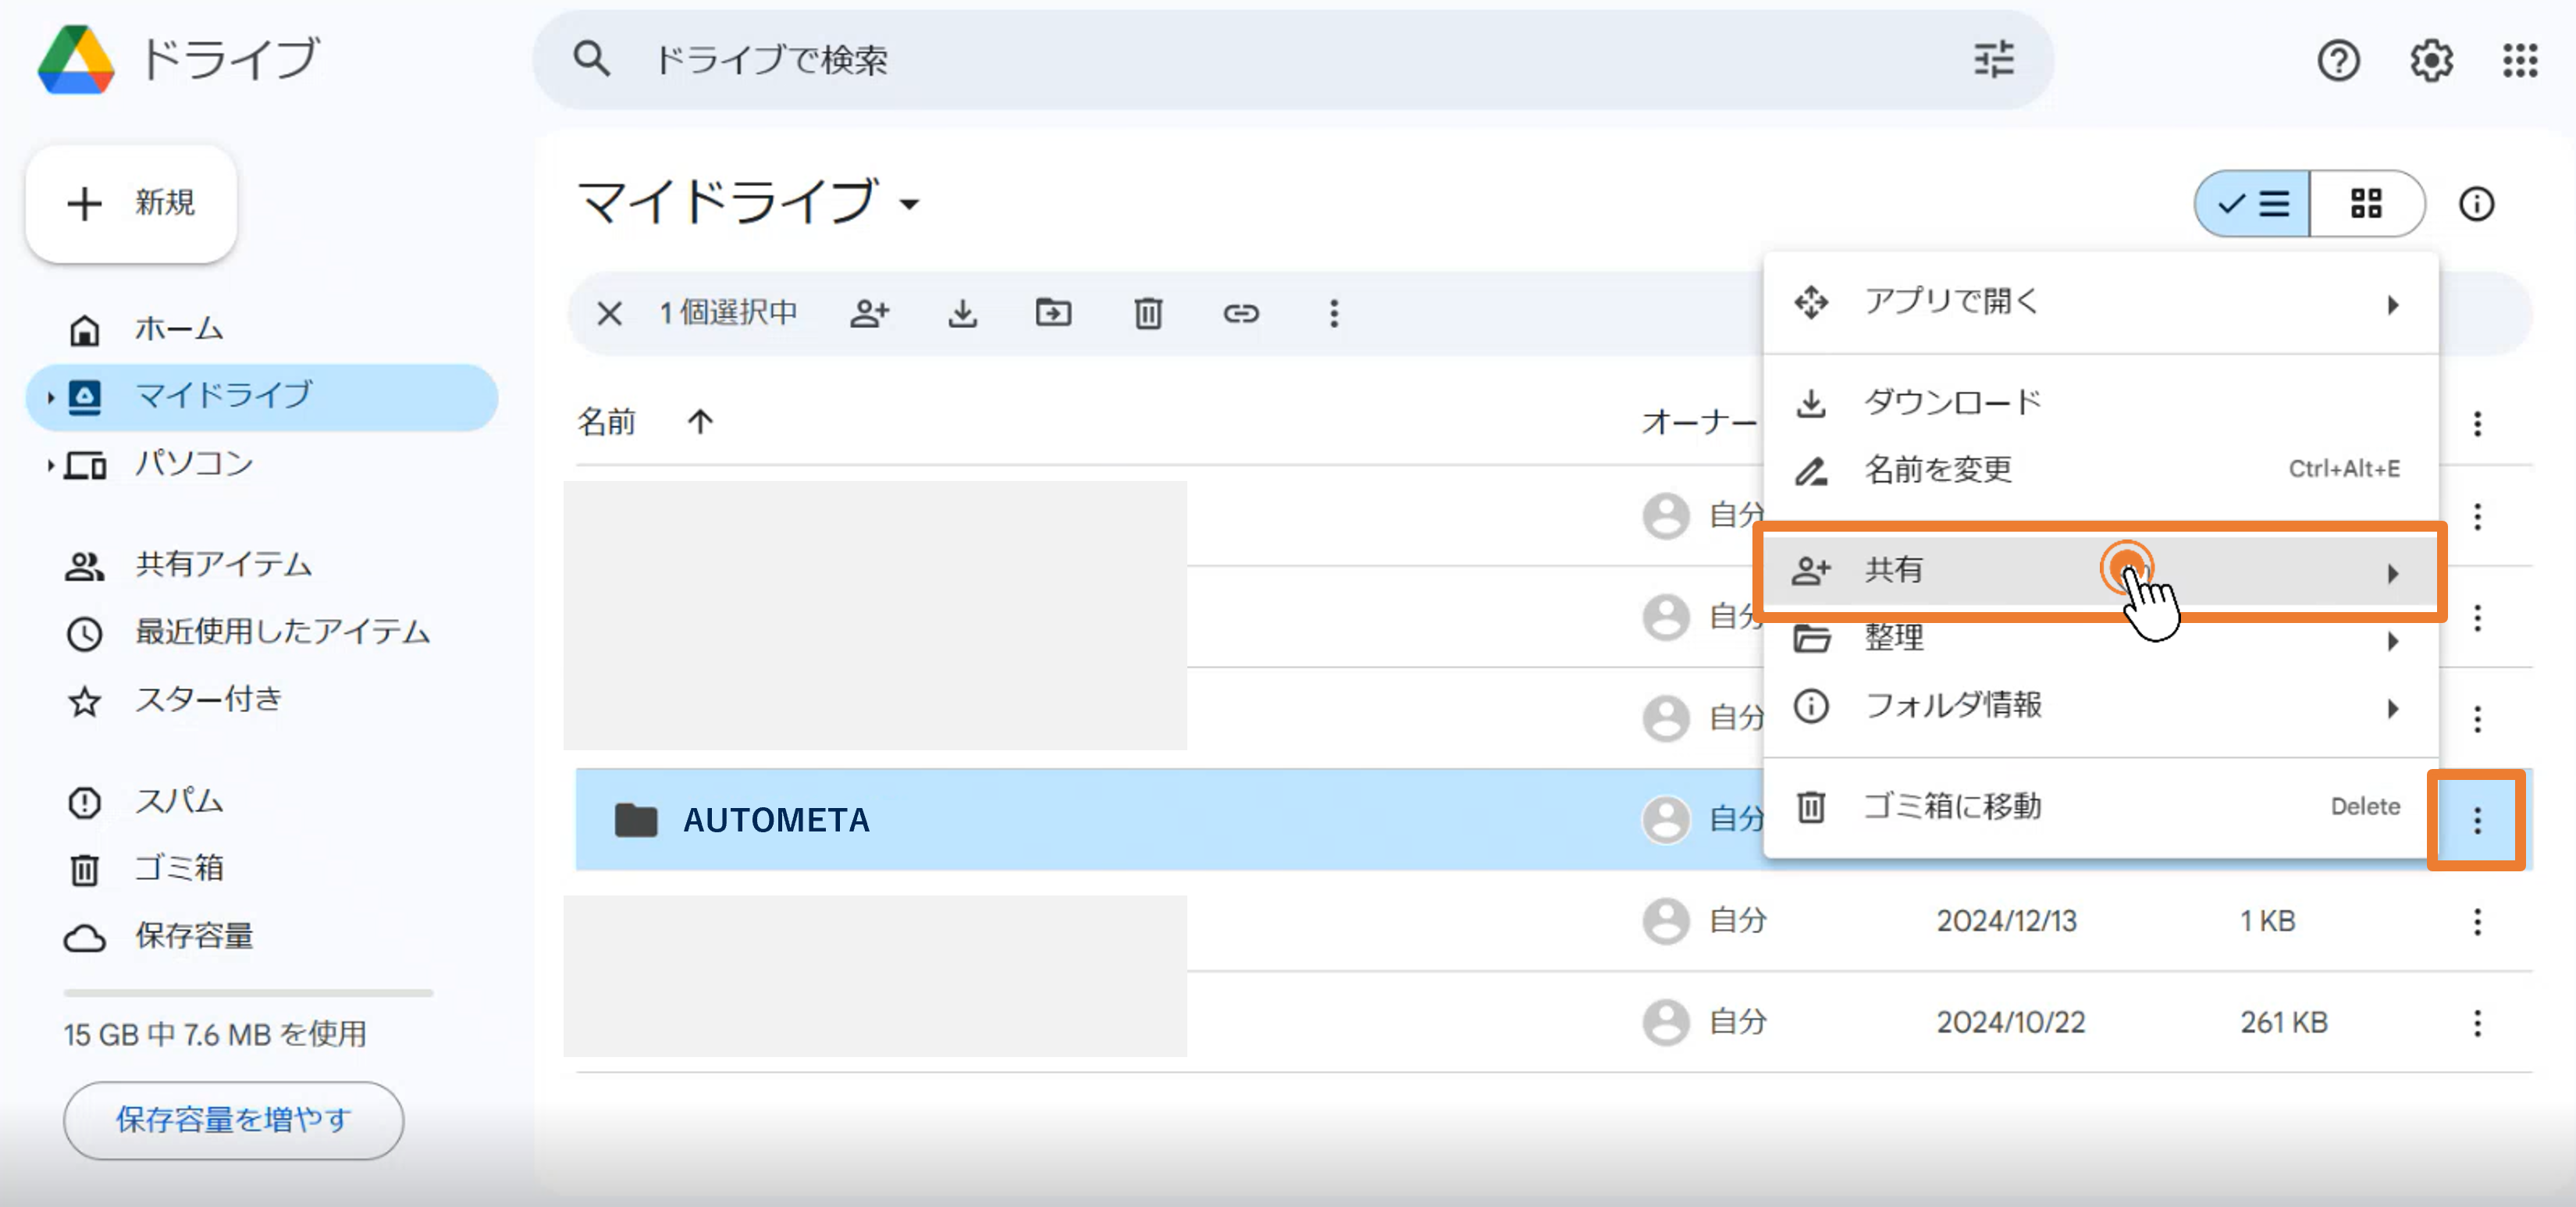This screenshot has width=2576, height=1207.
Task: Open more actions in selection toolbar
Action: (1333, 313)
